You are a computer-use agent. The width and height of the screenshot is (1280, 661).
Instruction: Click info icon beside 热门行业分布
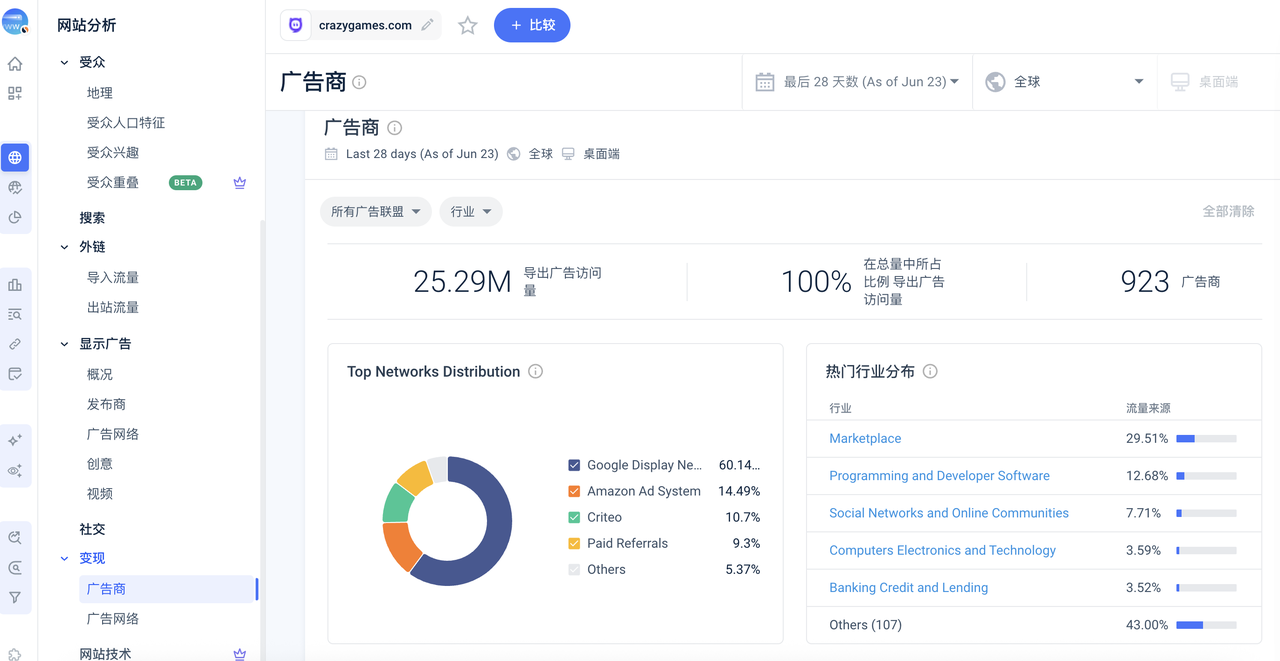[x=930, y=372]
